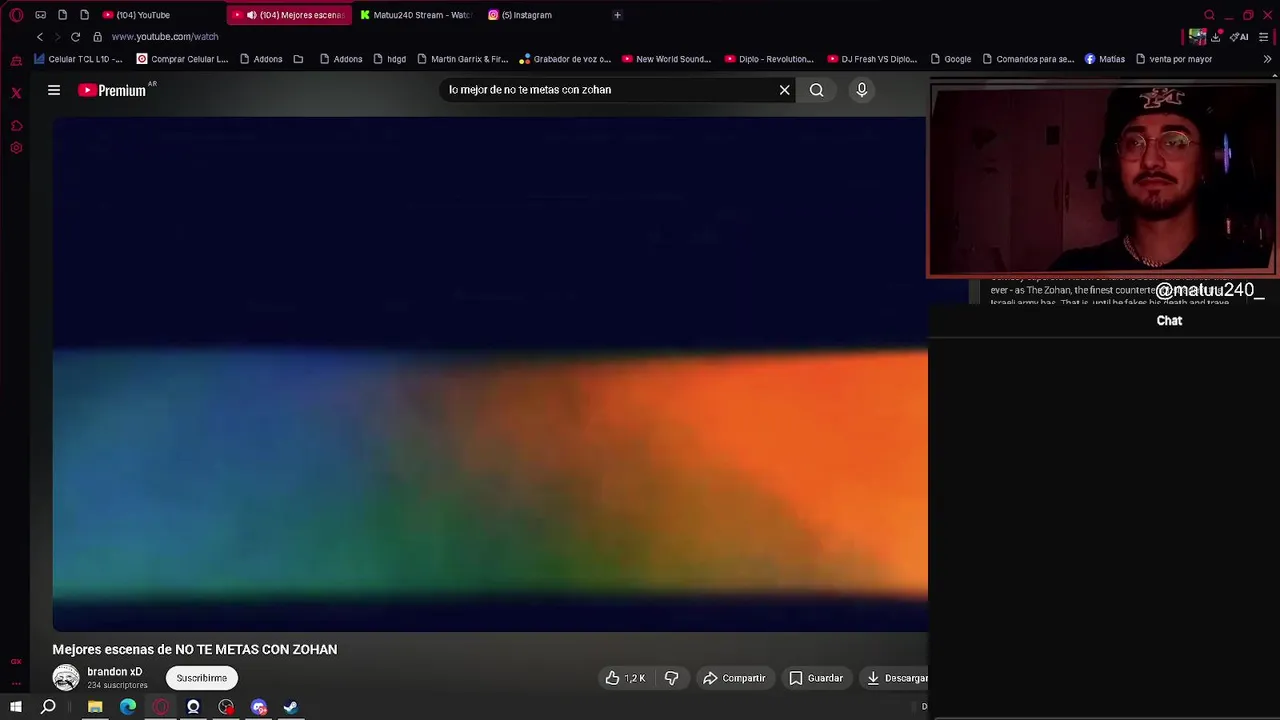Open File Explorer from the taskbar
Screen dimensions: 1280x720
pos(95,707)
